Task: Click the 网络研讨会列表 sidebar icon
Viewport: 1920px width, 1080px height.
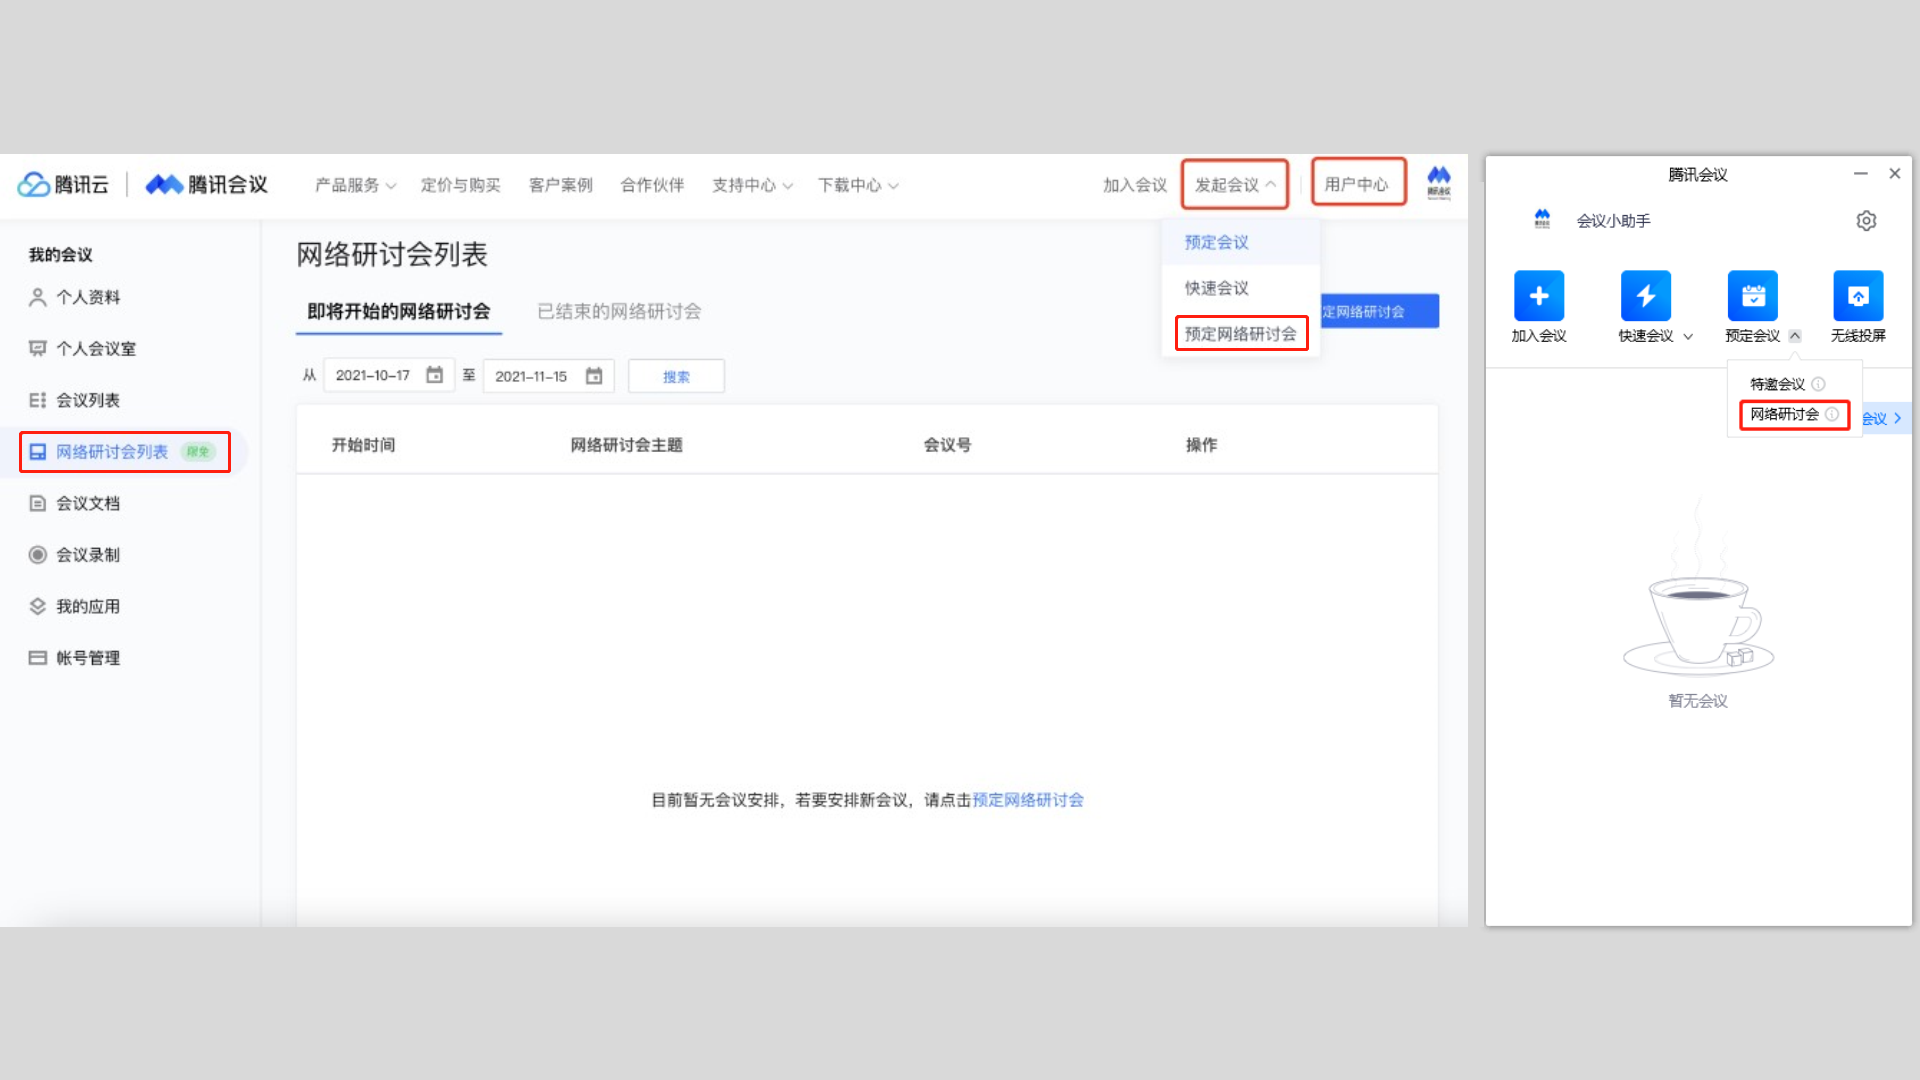Action: [38, 452]
